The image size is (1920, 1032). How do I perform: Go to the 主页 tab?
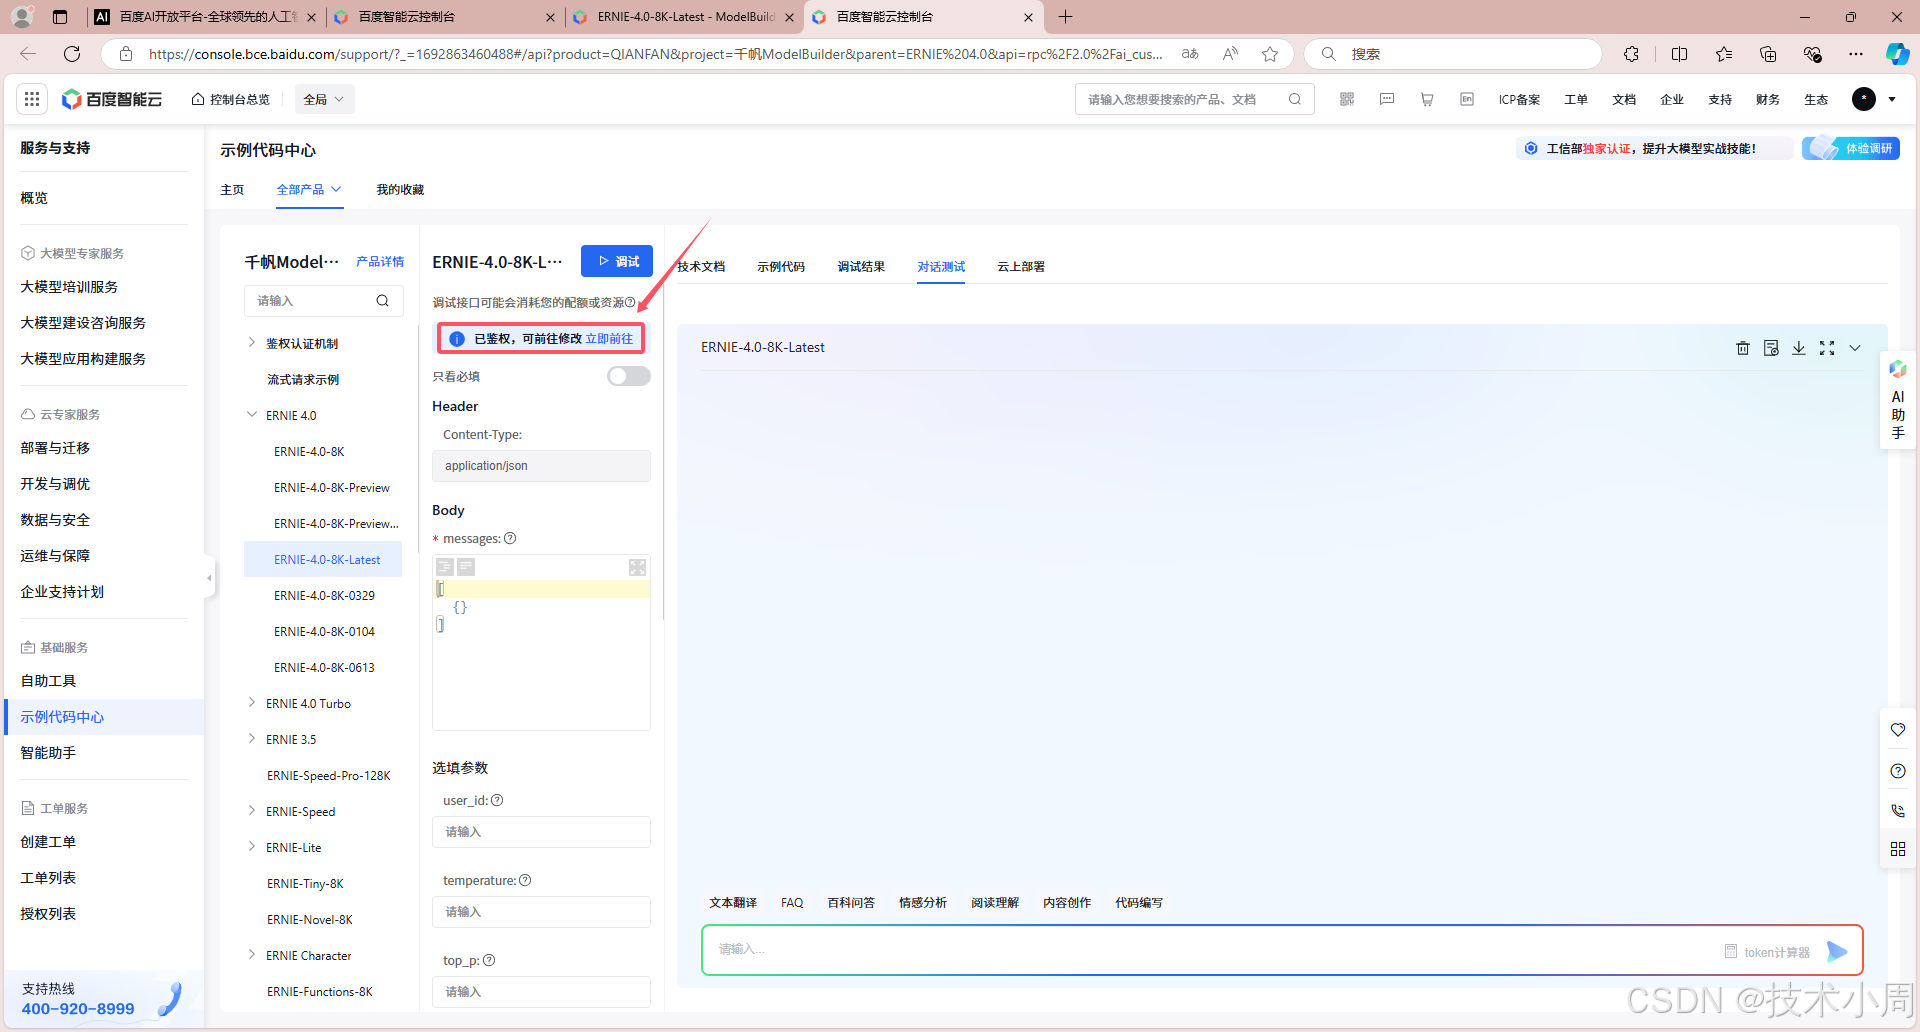pos(232,189)
